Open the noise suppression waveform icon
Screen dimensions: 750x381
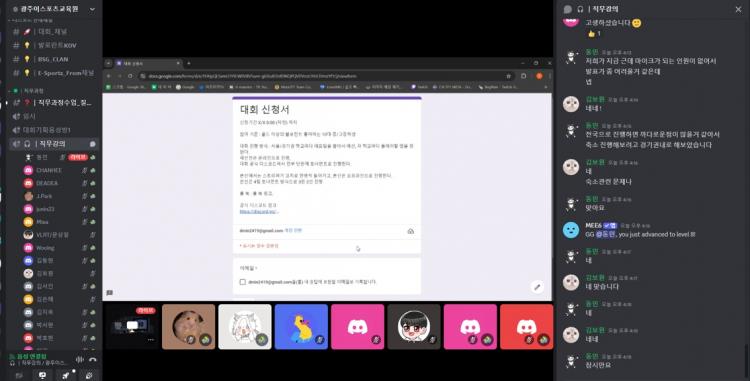[79, 359]
